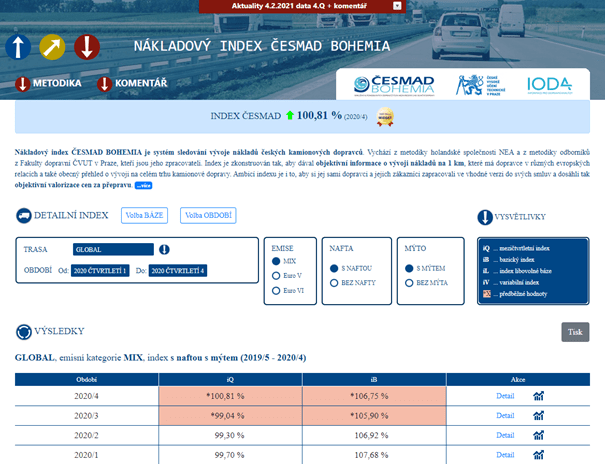This screenshot has height=464, width=605.
Task: Select the BEZ MÝTA radio button
Action: coord(409,283)
